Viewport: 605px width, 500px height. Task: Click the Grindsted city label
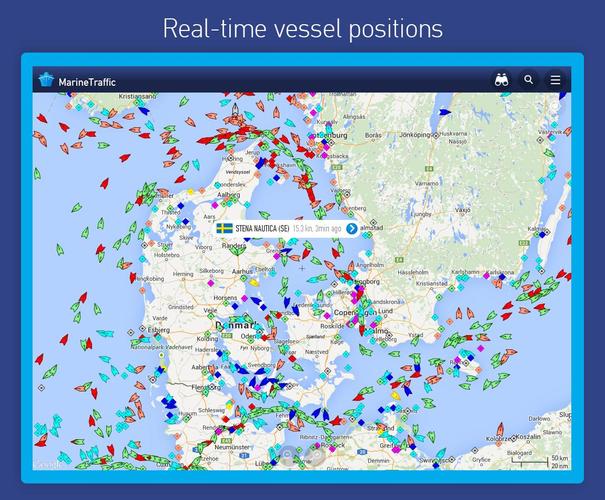point(181,307)
